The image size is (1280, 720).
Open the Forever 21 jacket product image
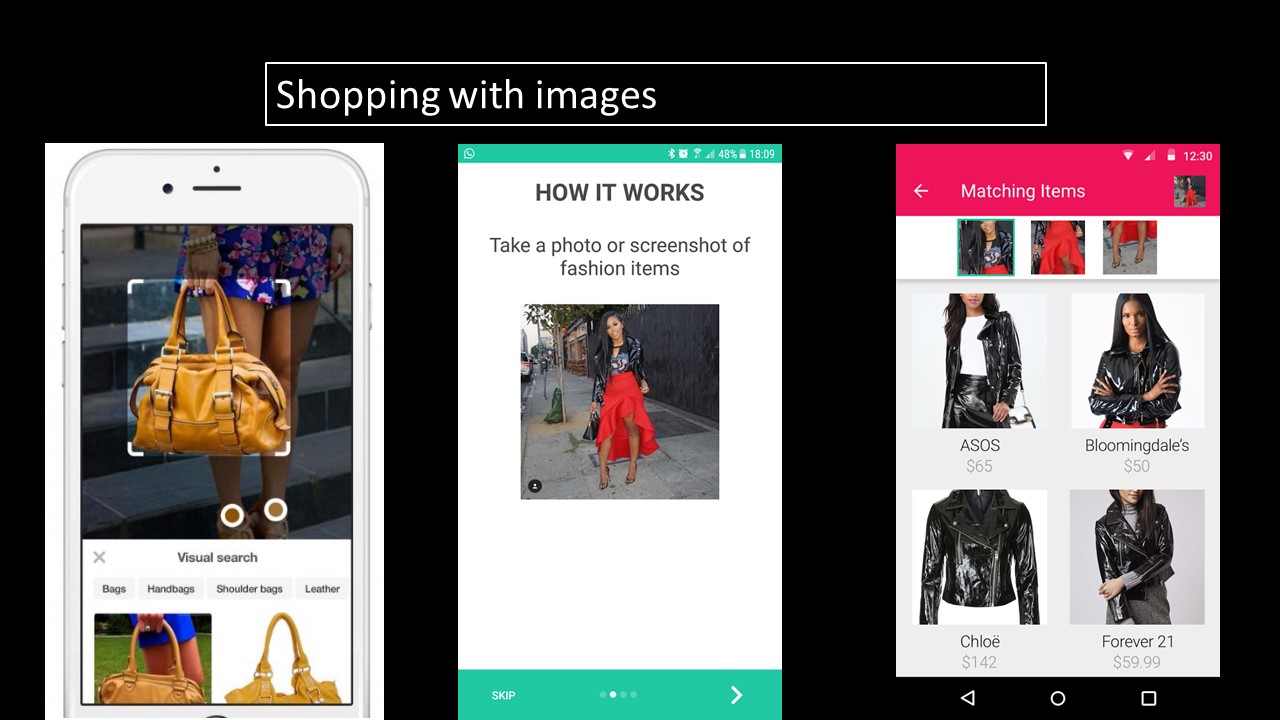1137,557
